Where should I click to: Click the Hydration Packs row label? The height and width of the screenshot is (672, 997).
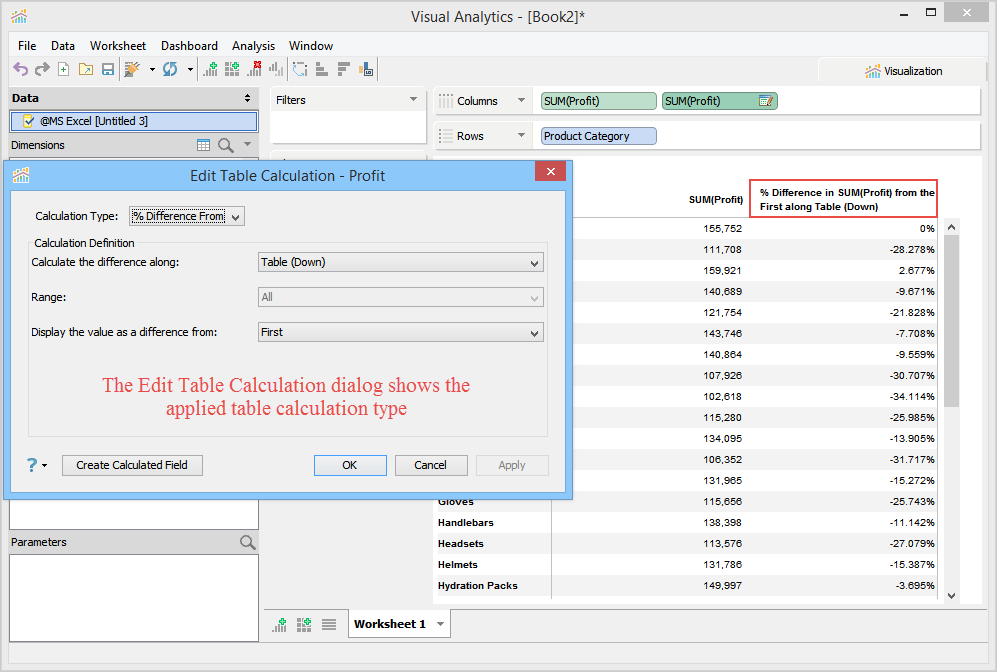478,586
